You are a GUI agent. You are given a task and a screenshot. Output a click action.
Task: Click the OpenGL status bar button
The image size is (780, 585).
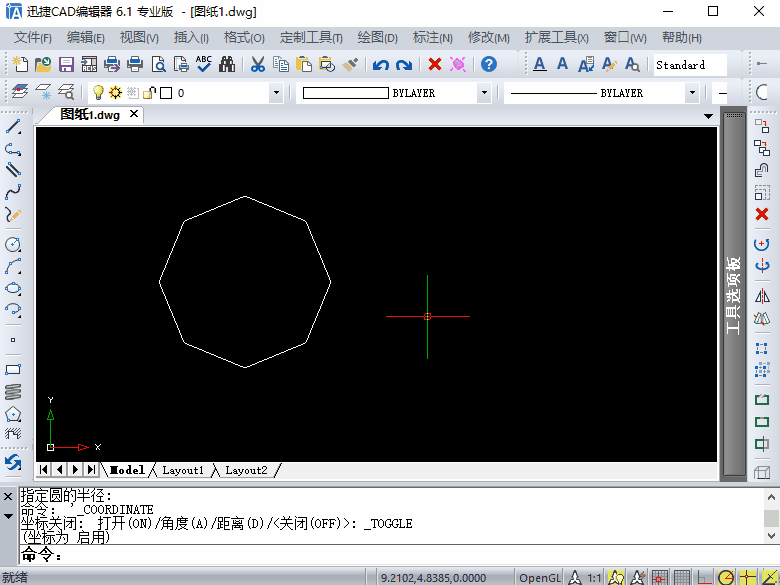point(540,578)
